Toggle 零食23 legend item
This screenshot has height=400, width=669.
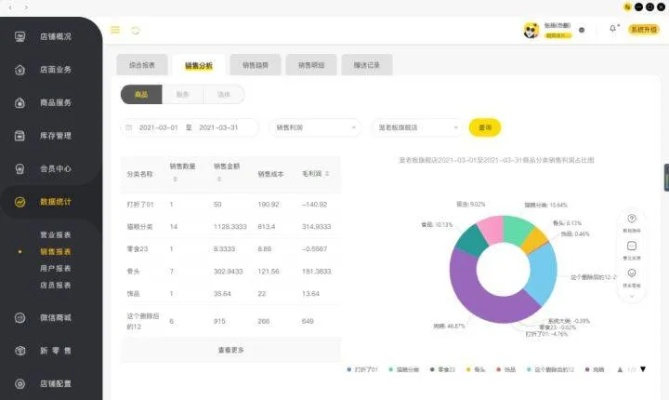coord(442,370)
